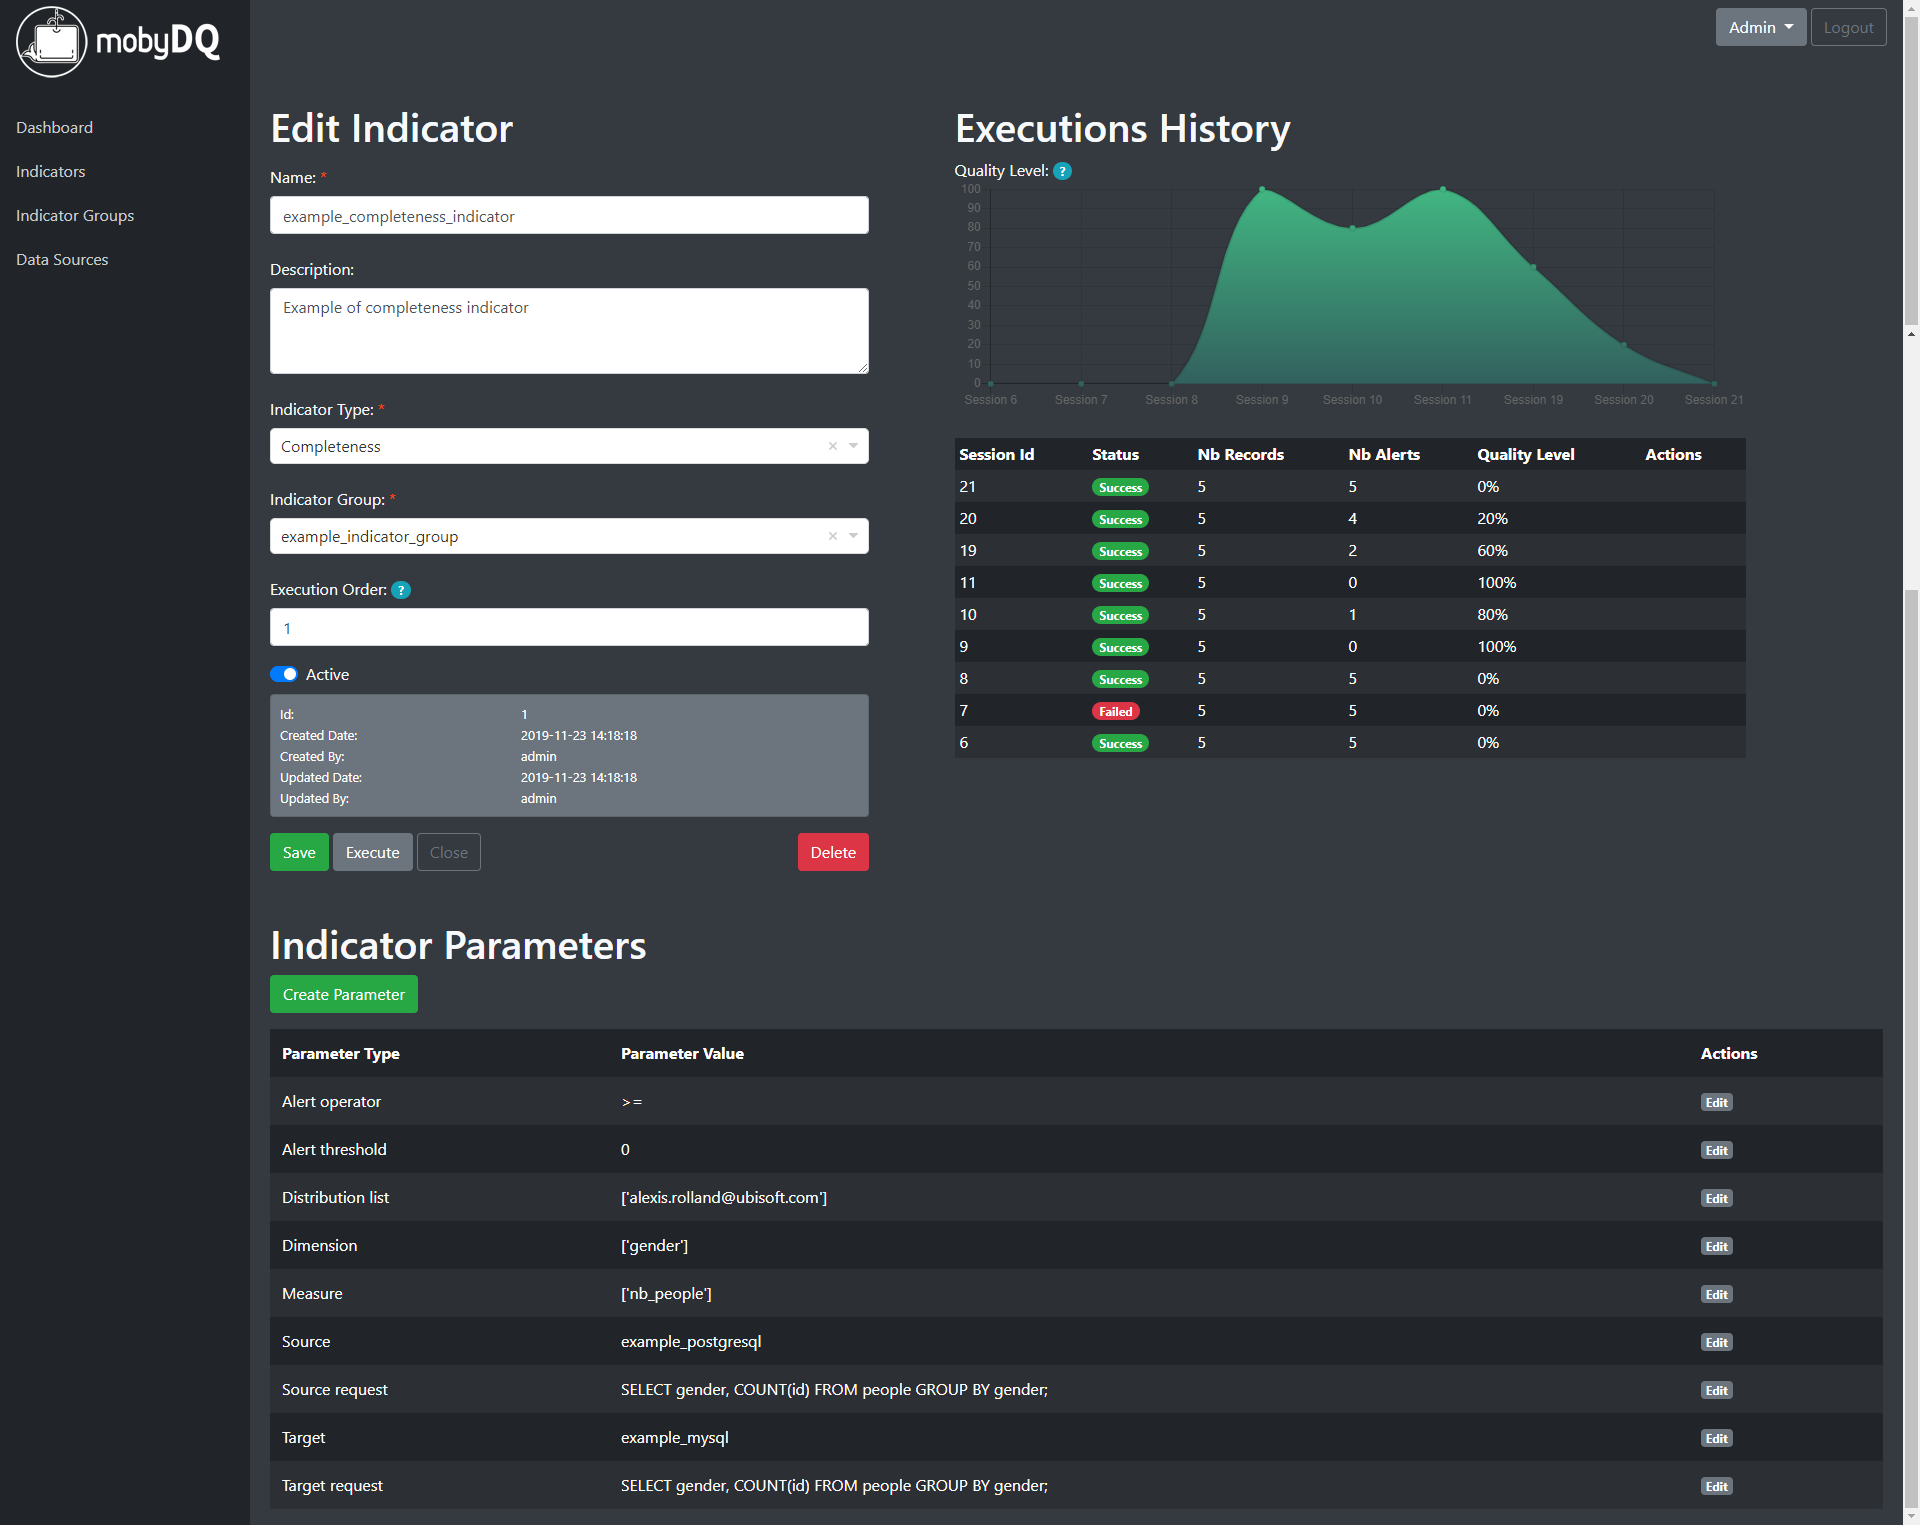
Task: Open the Admin dropdown menu
Action: (x=1760, y=27)
